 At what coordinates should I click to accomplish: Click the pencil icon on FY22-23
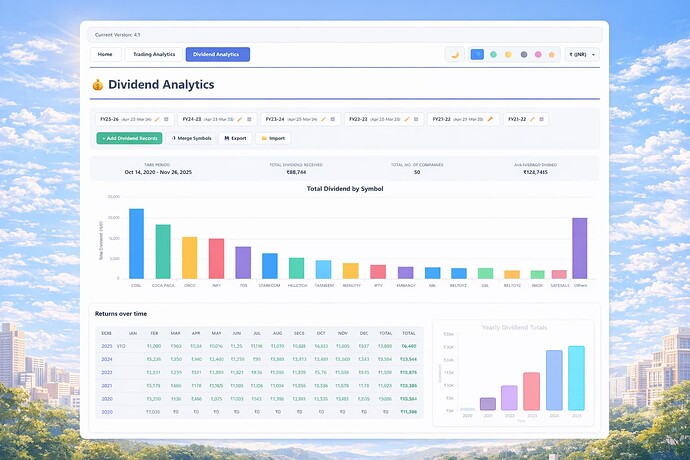point(406,119)
